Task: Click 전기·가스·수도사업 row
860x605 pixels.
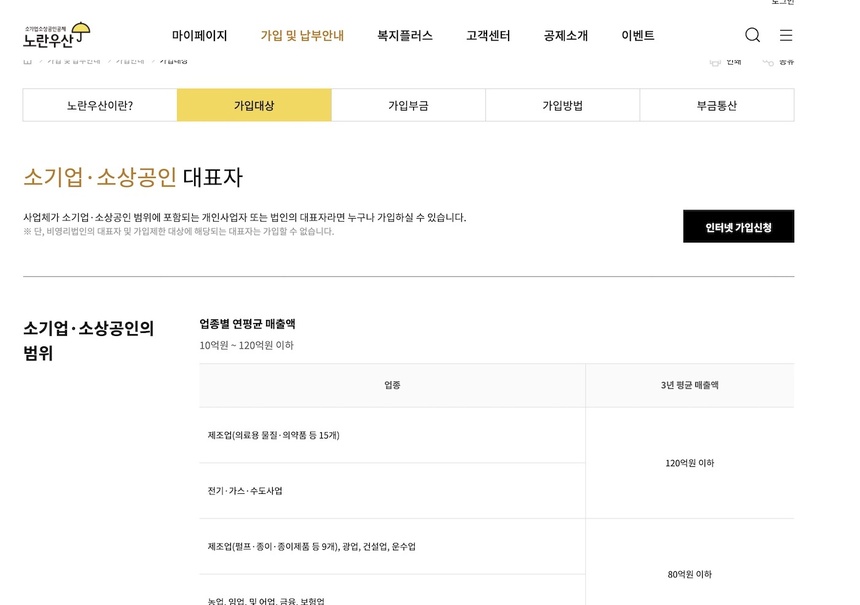Action: [x=392, y=490]
